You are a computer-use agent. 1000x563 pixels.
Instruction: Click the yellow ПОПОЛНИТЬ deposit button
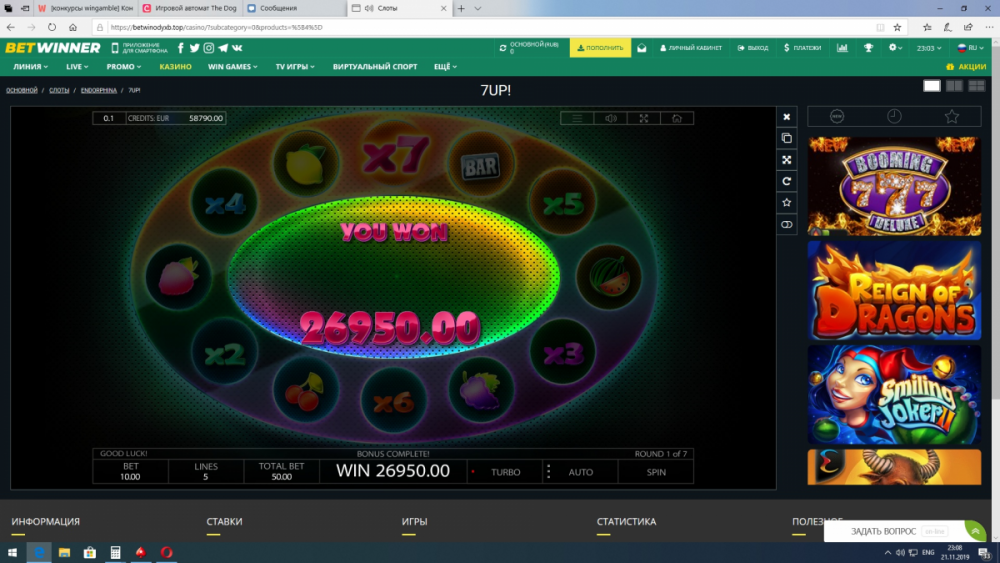[x=600, y=47]
